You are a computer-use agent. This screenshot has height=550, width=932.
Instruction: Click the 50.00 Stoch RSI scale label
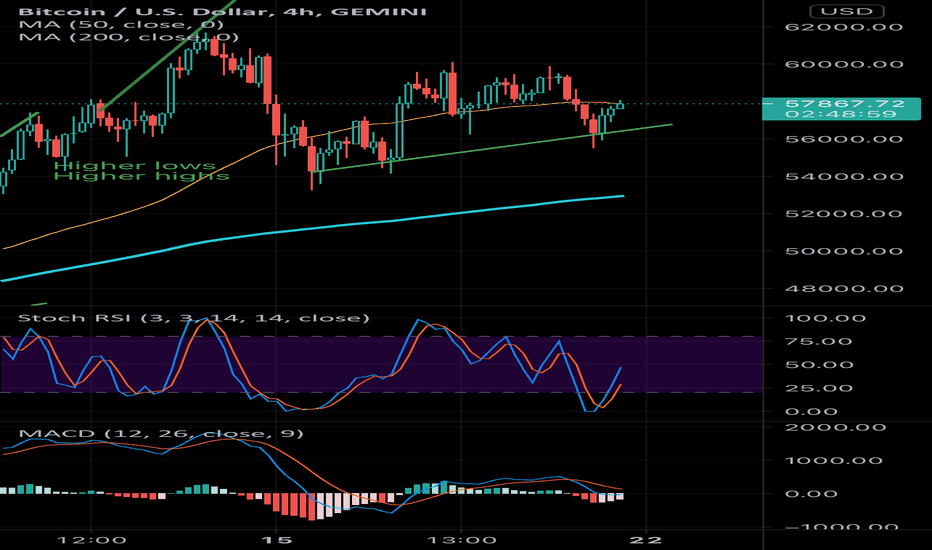819,365
